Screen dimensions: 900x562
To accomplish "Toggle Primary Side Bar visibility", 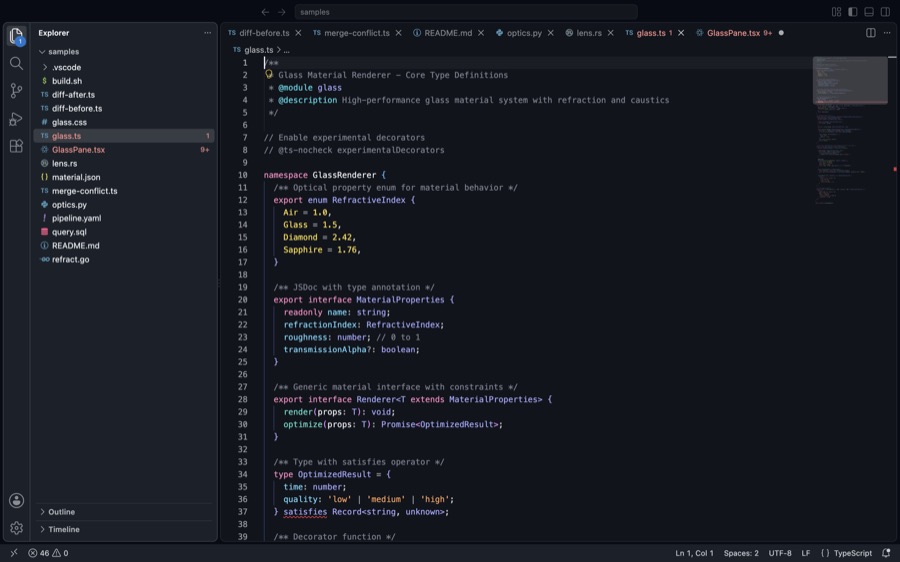I will tap(853, 12).
